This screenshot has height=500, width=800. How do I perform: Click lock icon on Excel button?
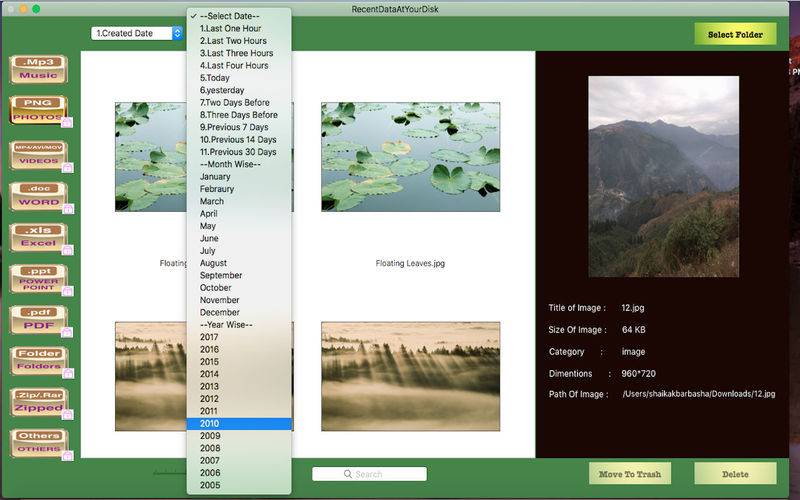coord(67,250)
